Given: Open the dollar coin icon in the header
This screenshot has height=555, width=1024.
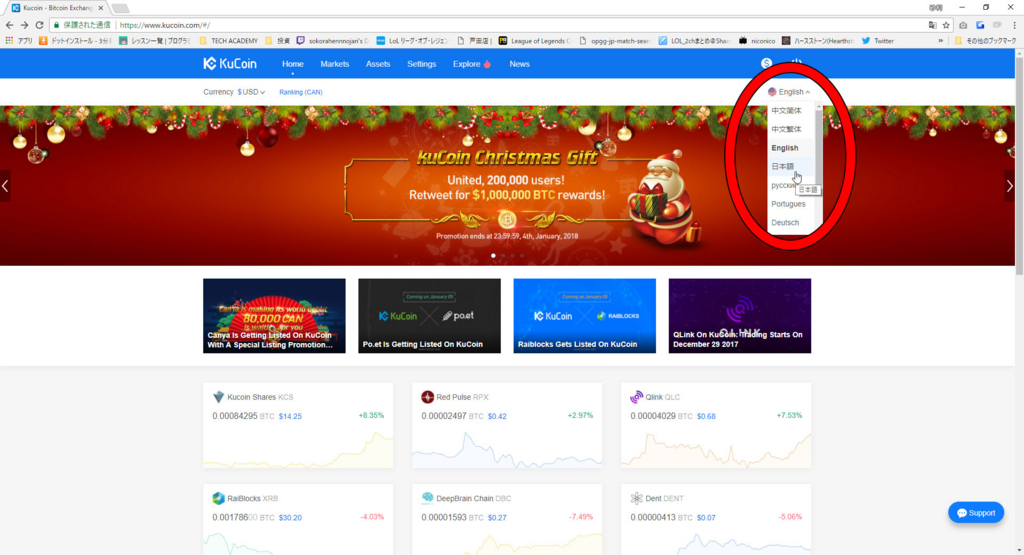Looking at the screenshot, I should pos(766,63).
